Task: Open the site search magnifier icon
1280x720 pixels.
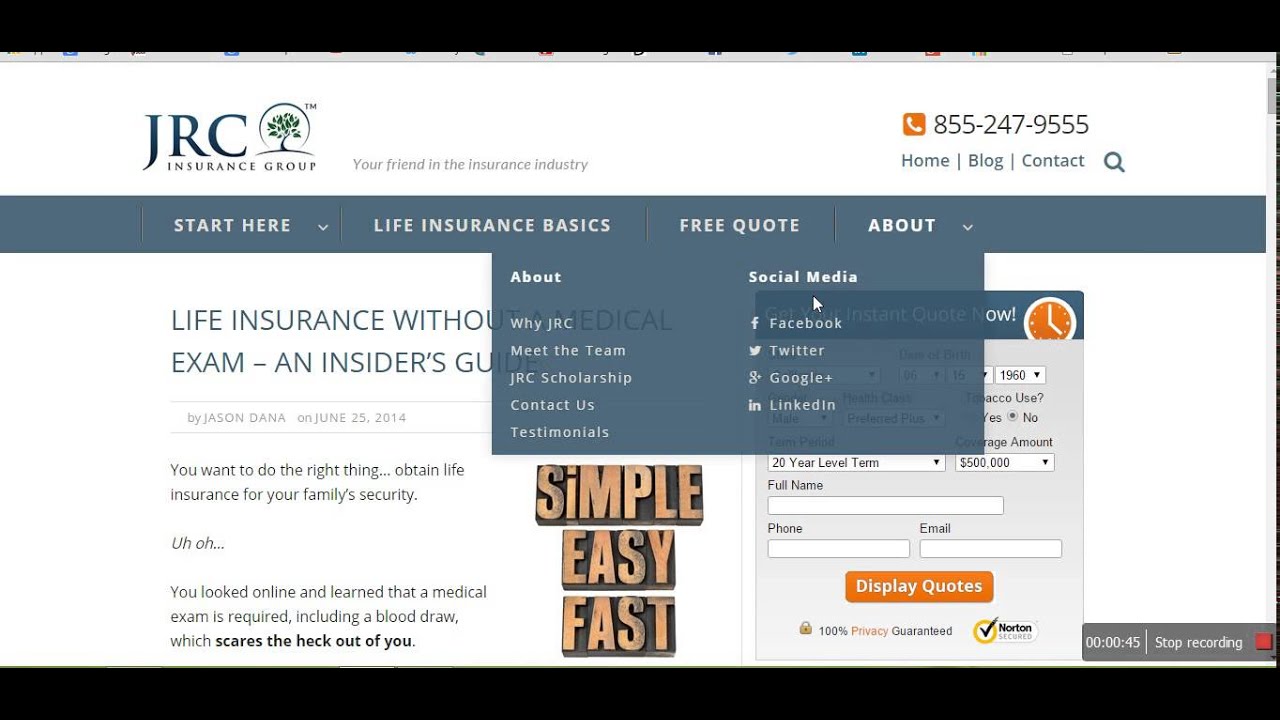Action: click(x=1114, y=162)
